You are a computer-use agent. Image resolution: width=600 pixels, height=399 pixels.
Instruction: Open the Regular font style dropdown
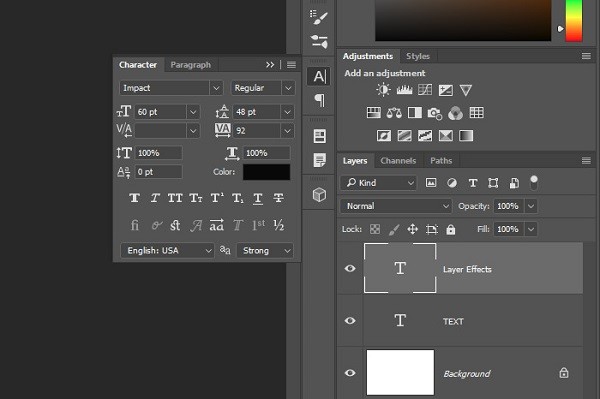click(288, 88)
